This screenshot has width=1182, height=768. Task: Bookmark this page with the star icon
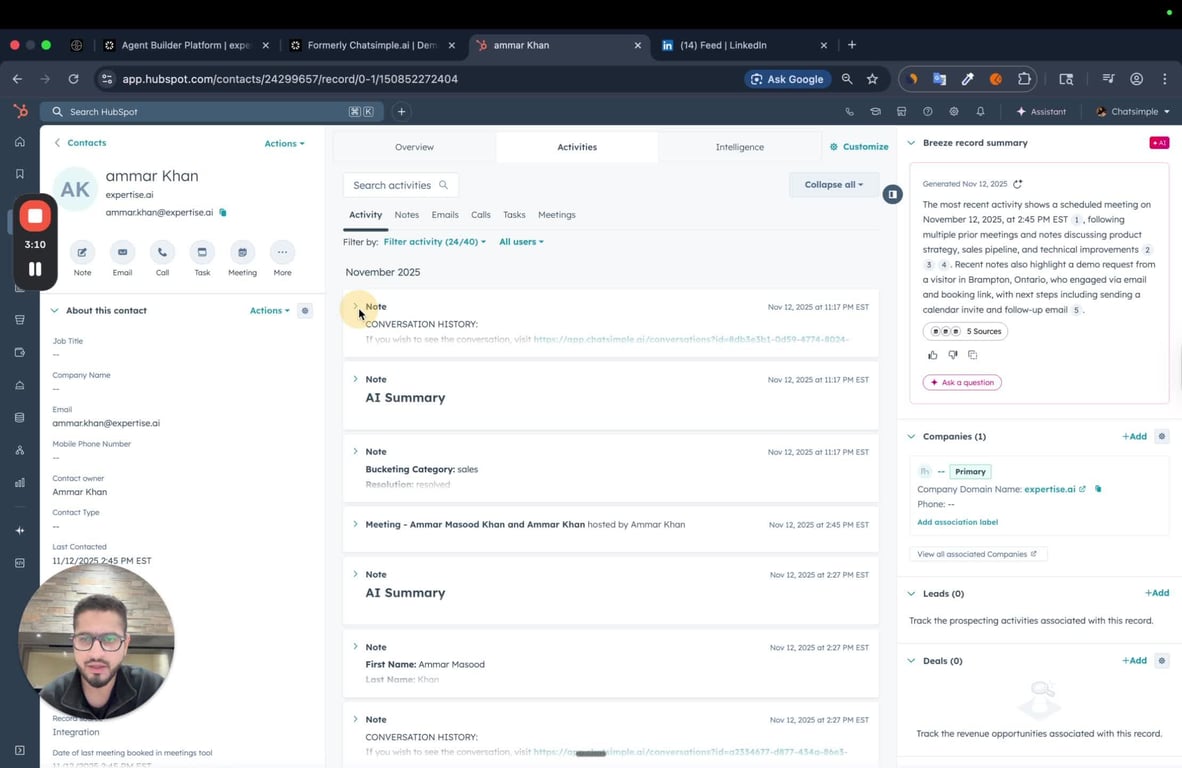coord(872,79)
